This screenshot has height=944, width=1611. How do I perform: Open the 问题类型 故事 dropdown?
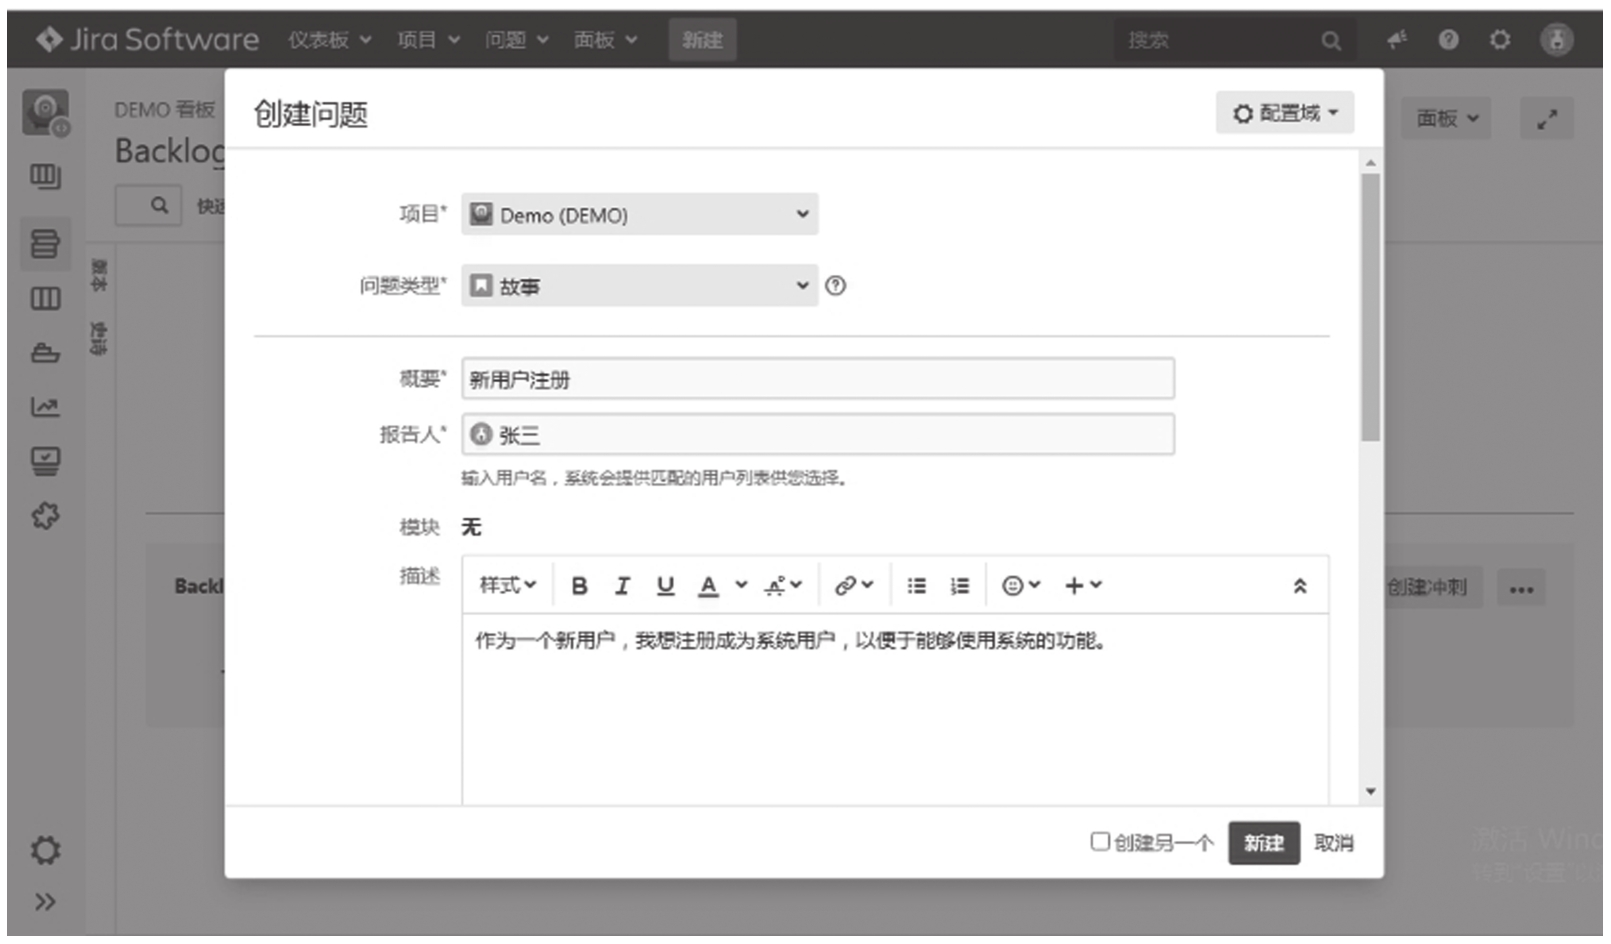click(x=640, y=286)
